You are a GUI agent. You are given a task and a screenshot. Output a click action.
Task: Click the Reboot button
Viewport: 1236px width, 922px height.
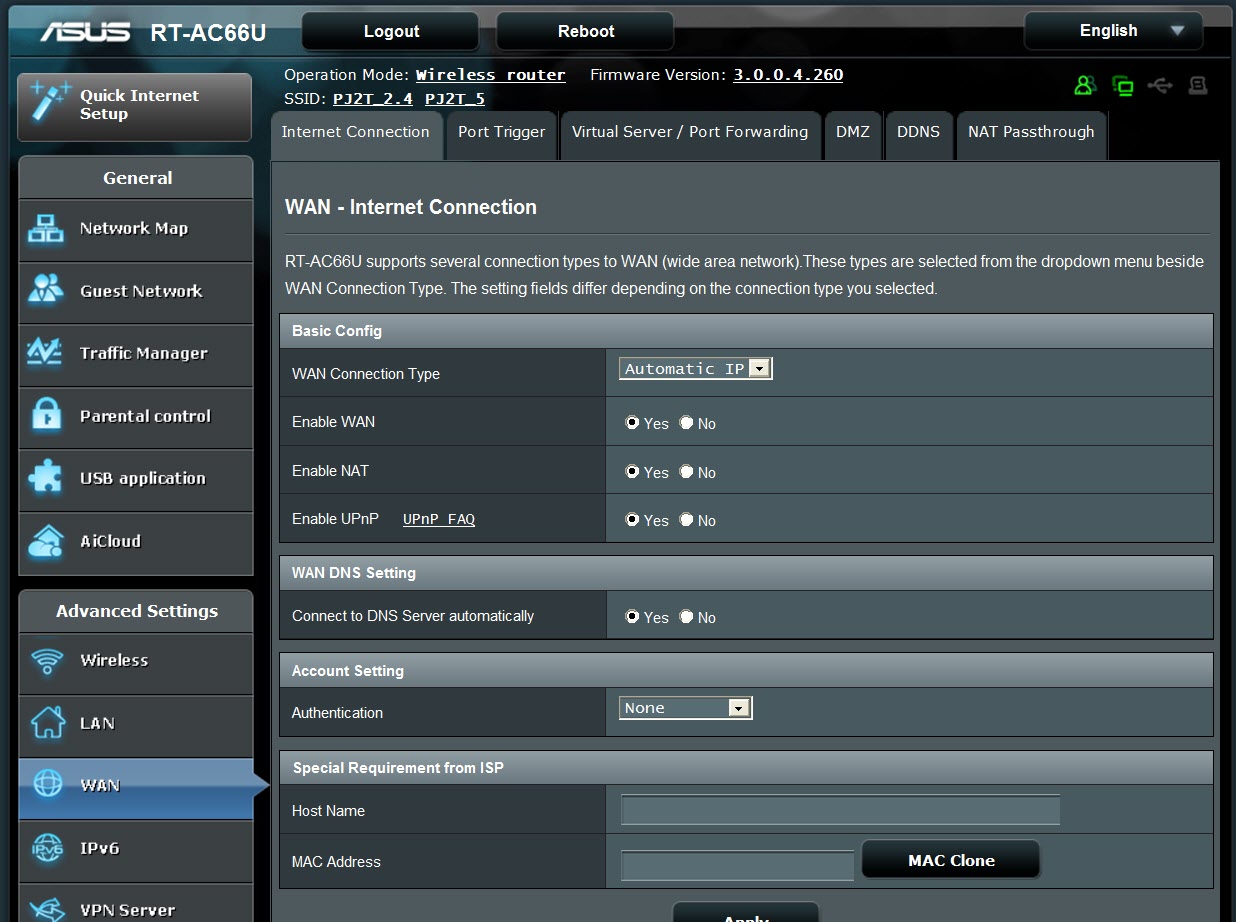point(586,31)
